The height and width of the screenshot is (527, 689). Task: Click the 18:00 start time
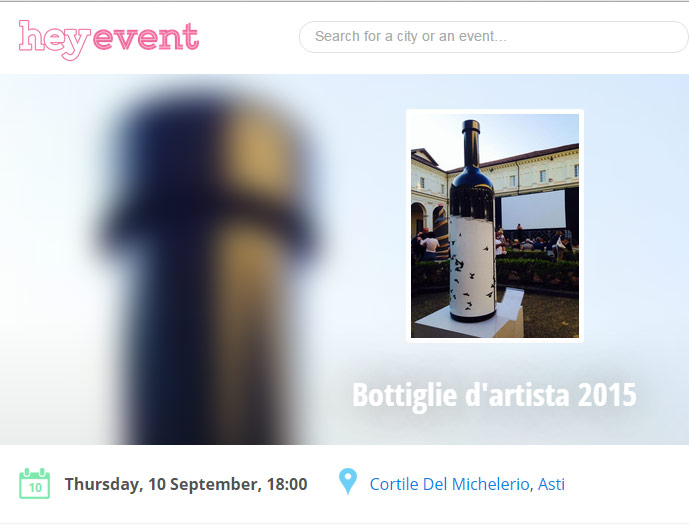(x=287, y=484)
